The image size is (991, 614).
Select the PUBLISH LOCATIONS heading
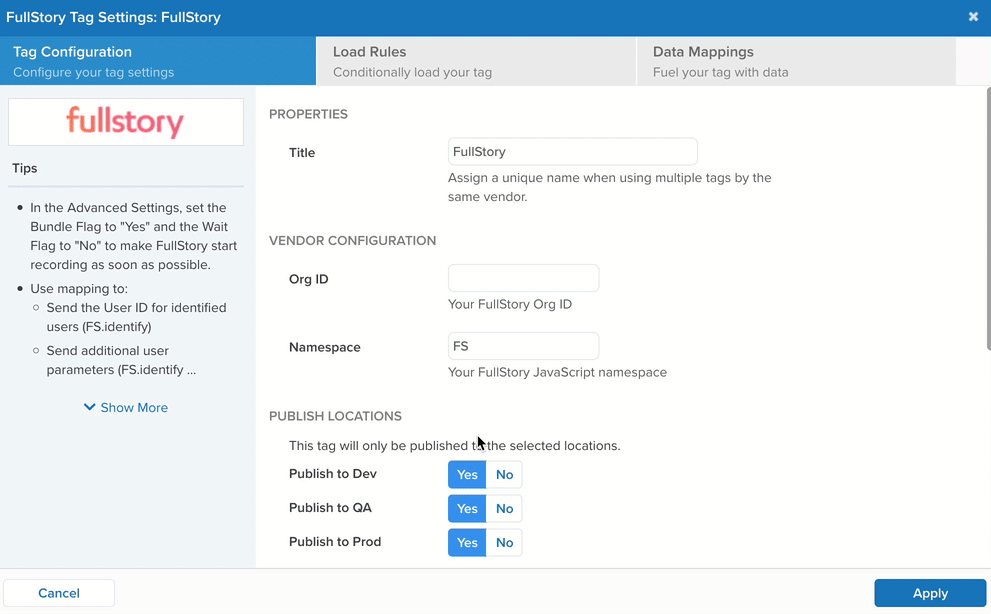[x=336, y=416]
